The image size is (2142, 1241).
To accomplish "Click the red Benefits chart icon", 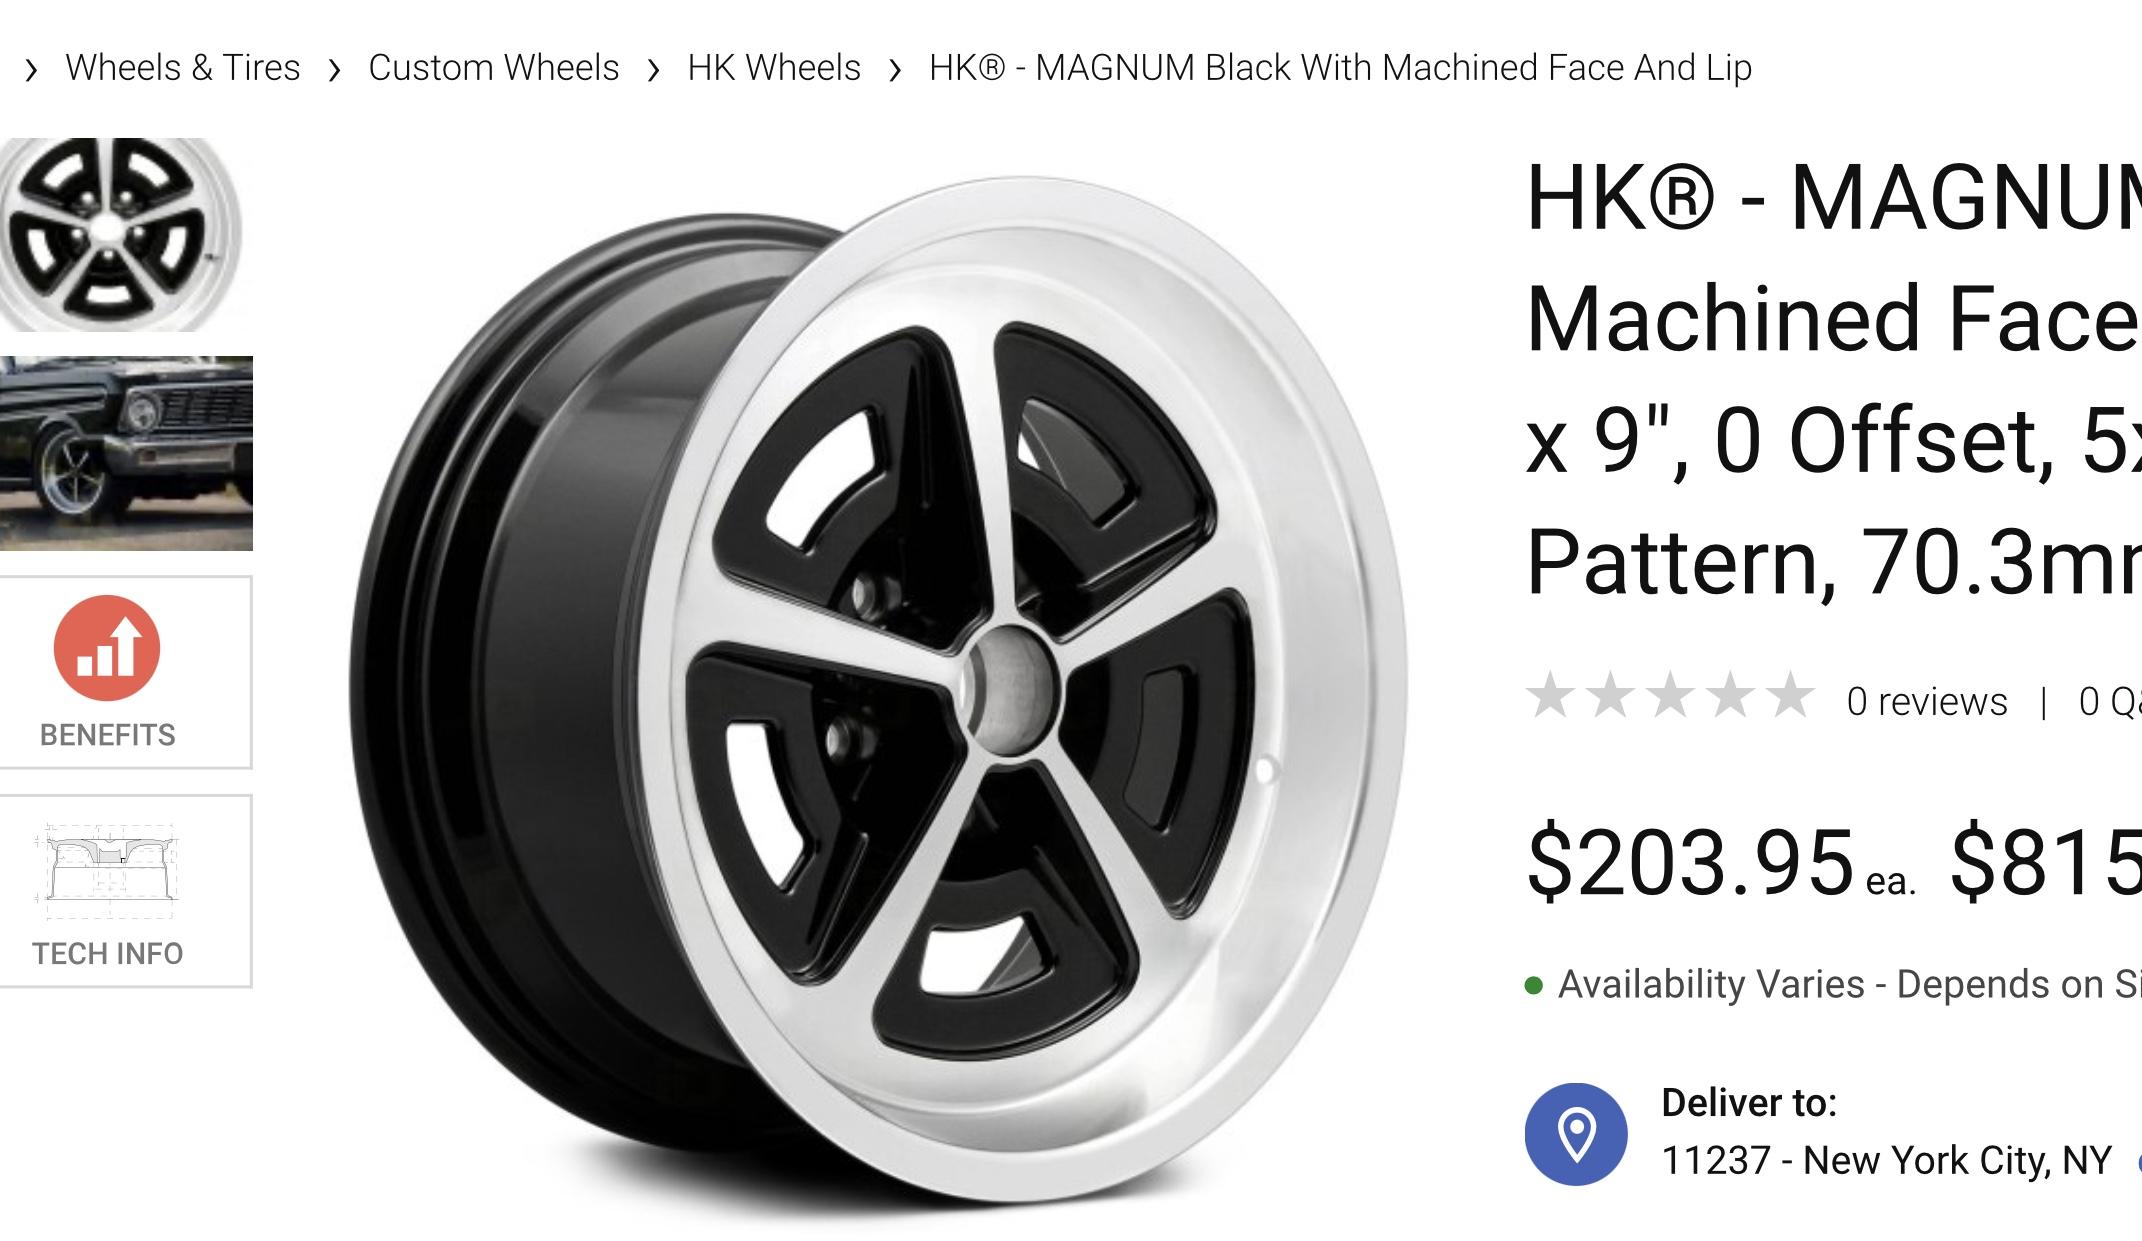I will [x=107, y=648].
